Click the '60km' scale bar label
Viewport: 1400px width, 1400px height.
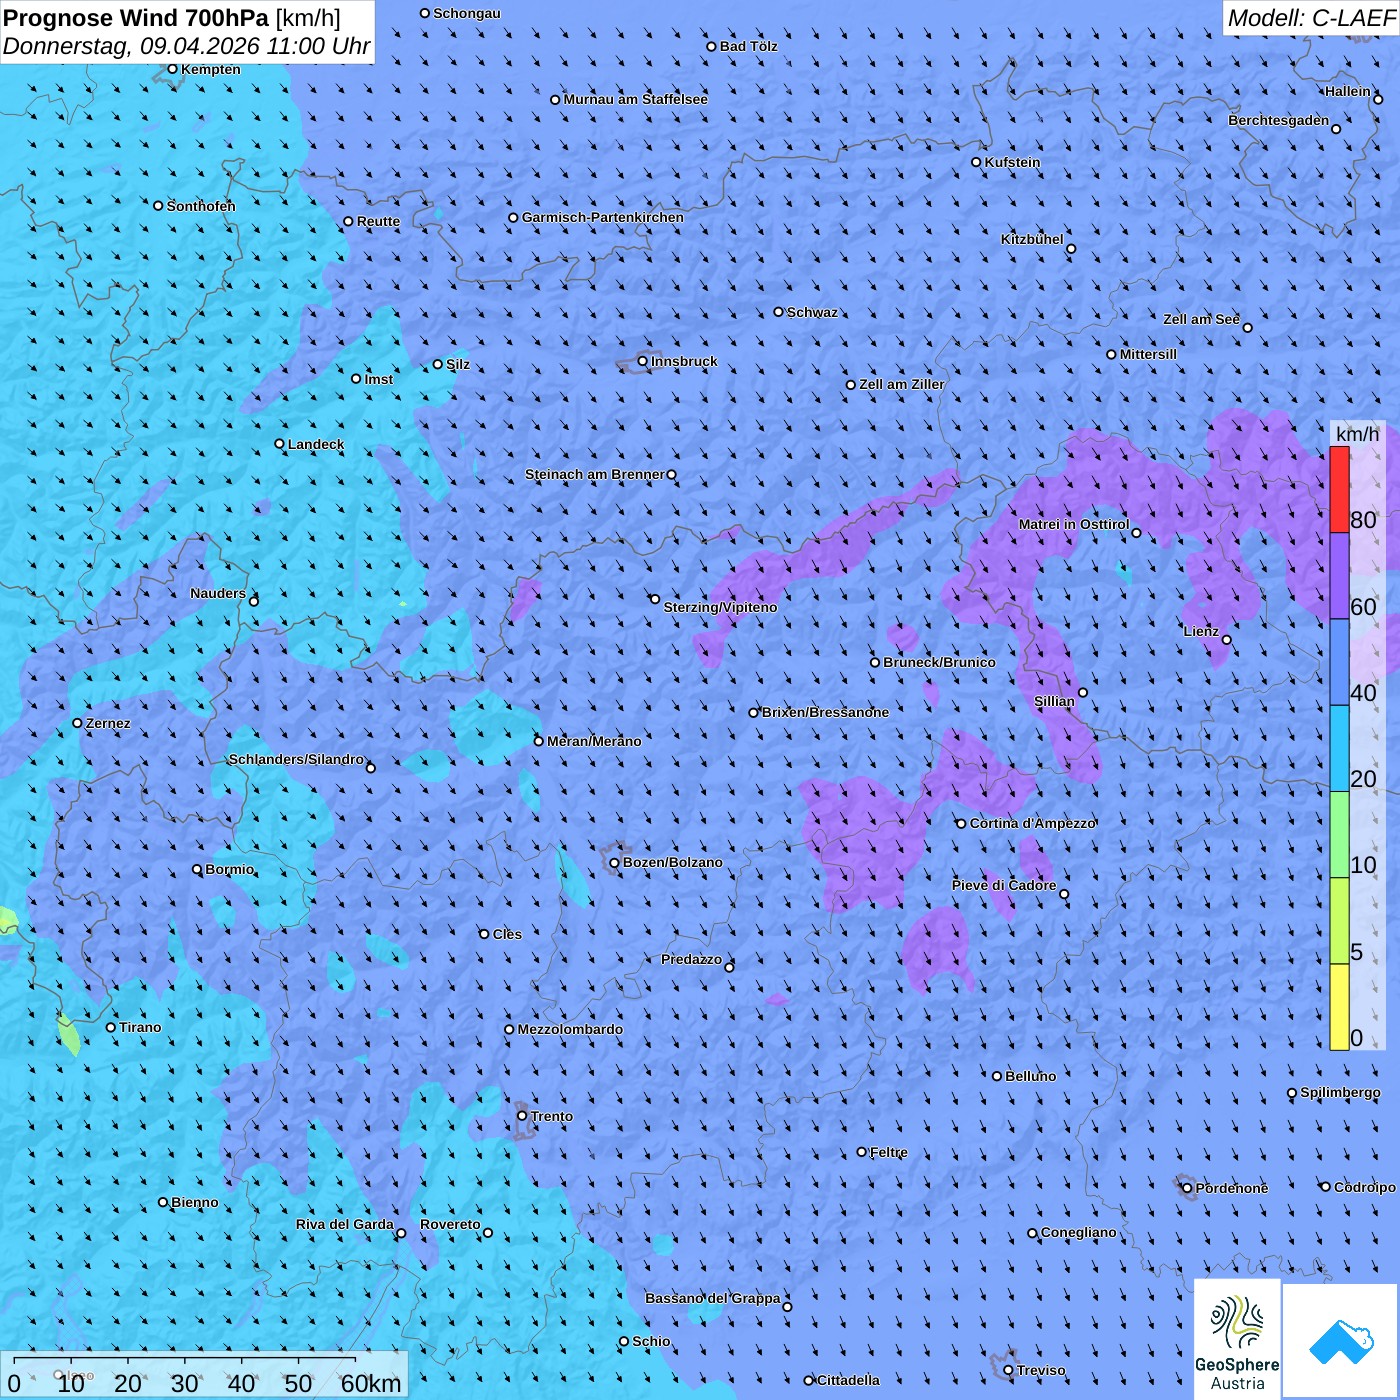tap(371, 1384)
